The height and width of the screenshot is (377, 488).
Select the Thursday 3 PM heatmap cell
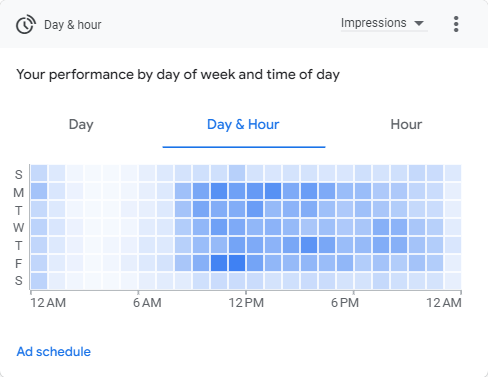309,245
